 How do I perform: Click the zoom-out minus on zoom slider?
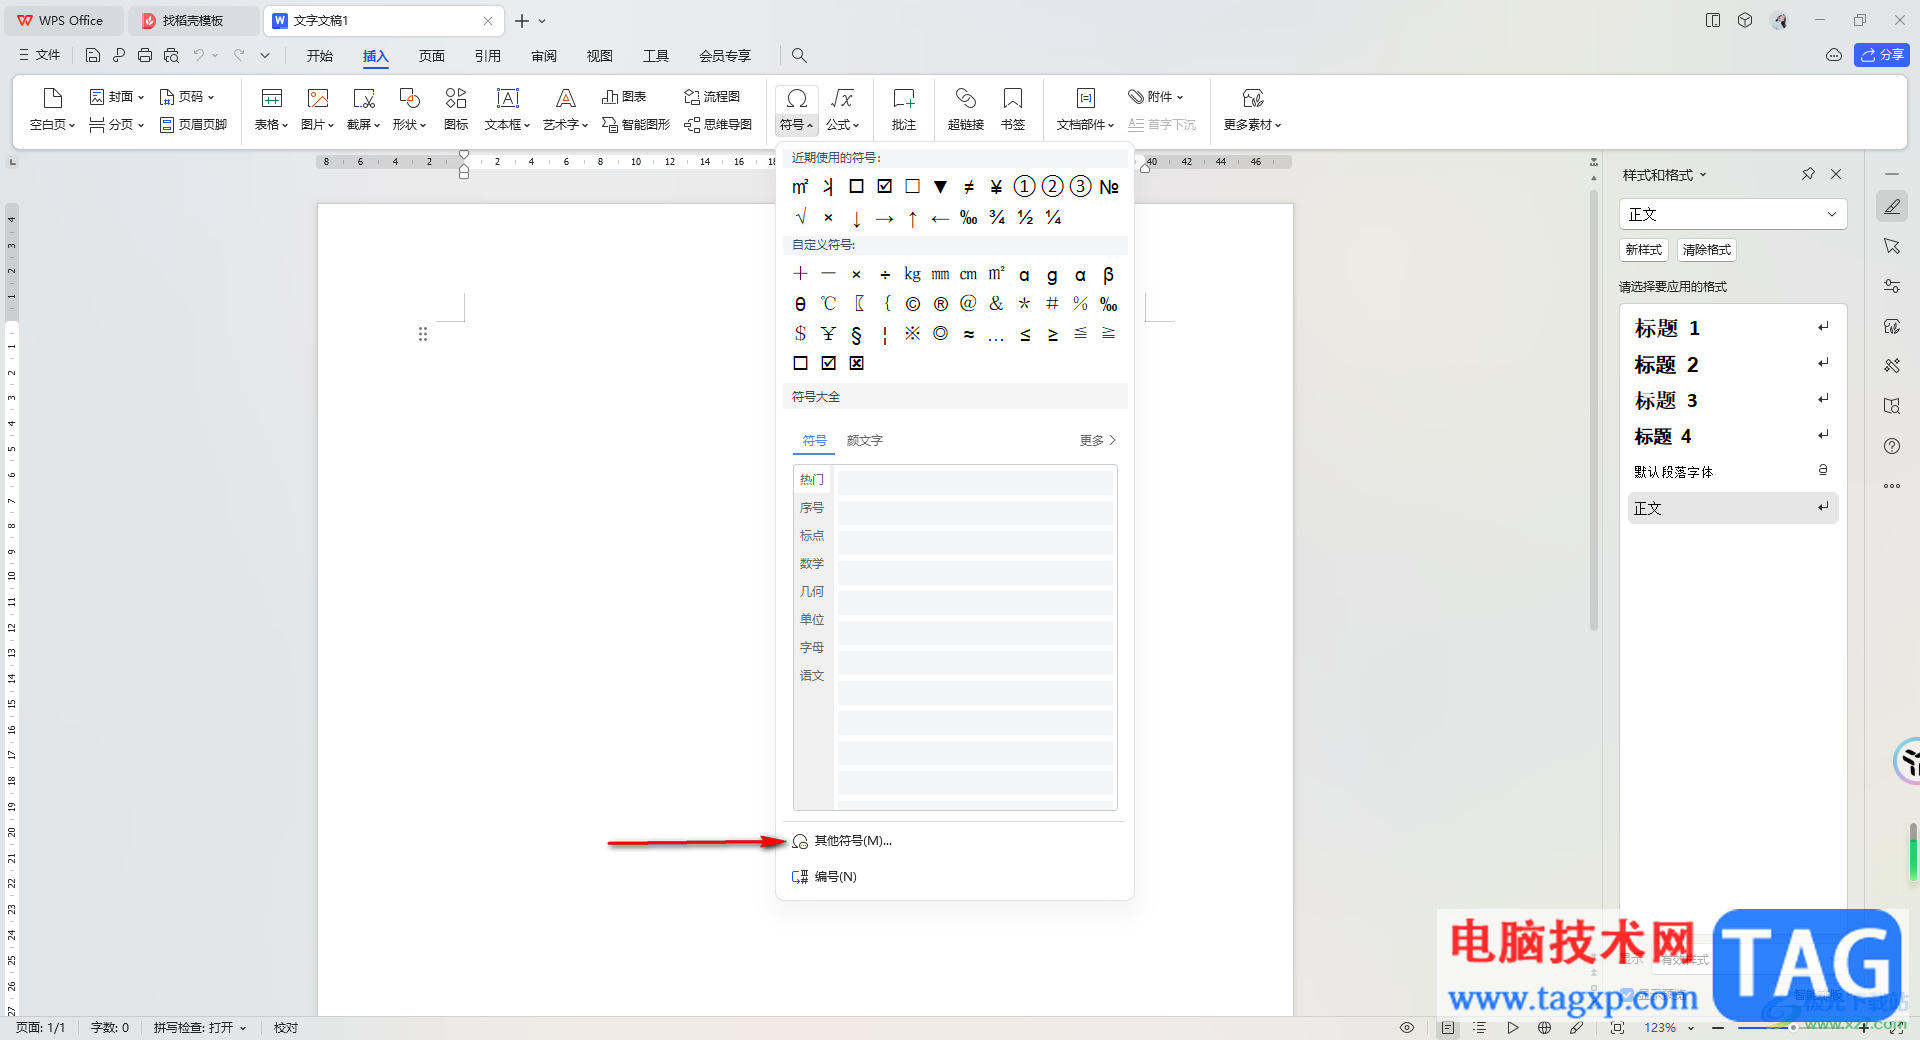coord(1717,1028)
